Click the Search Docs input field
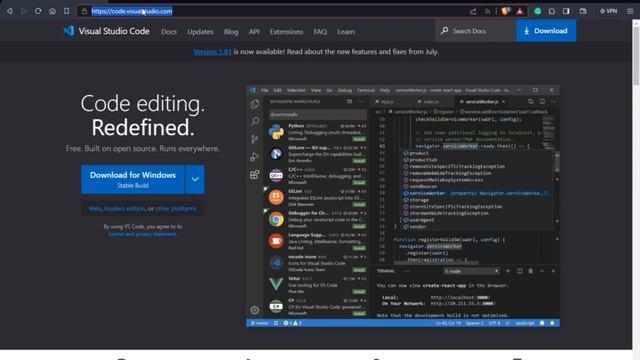Image resolution: width=640 pixels, height=360 pixels. tap(476, 31)
